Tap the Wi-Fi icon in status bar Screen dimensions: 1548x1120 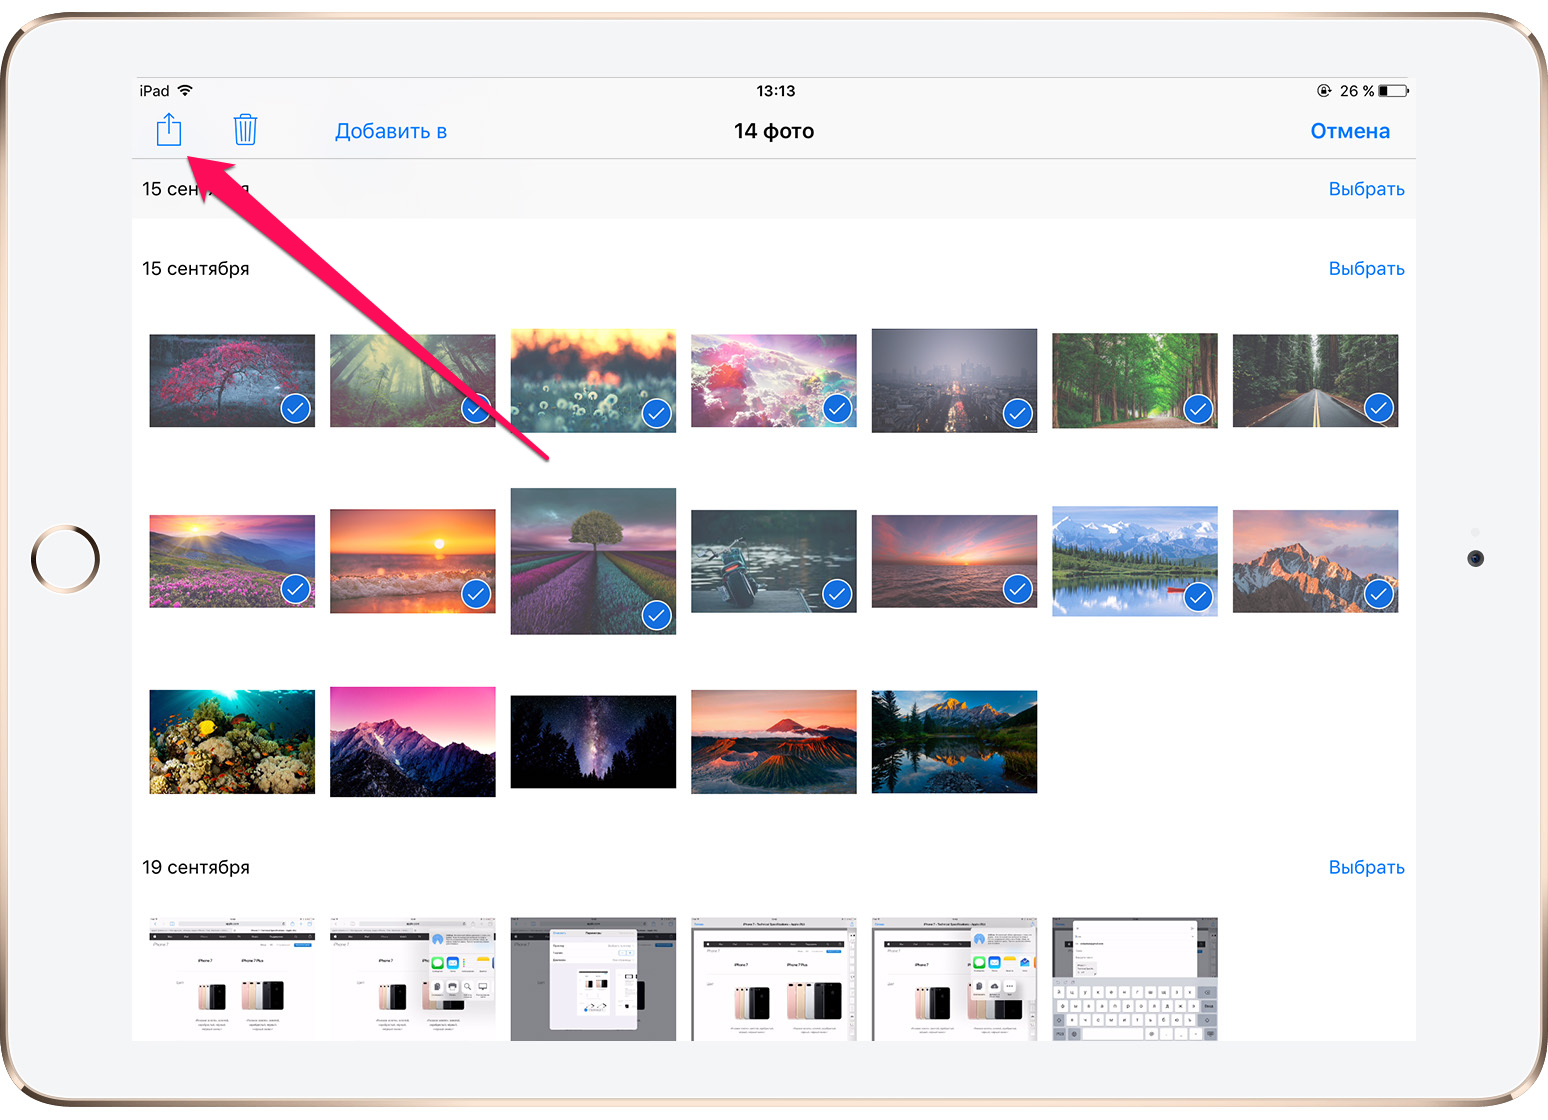pos(185,91)
